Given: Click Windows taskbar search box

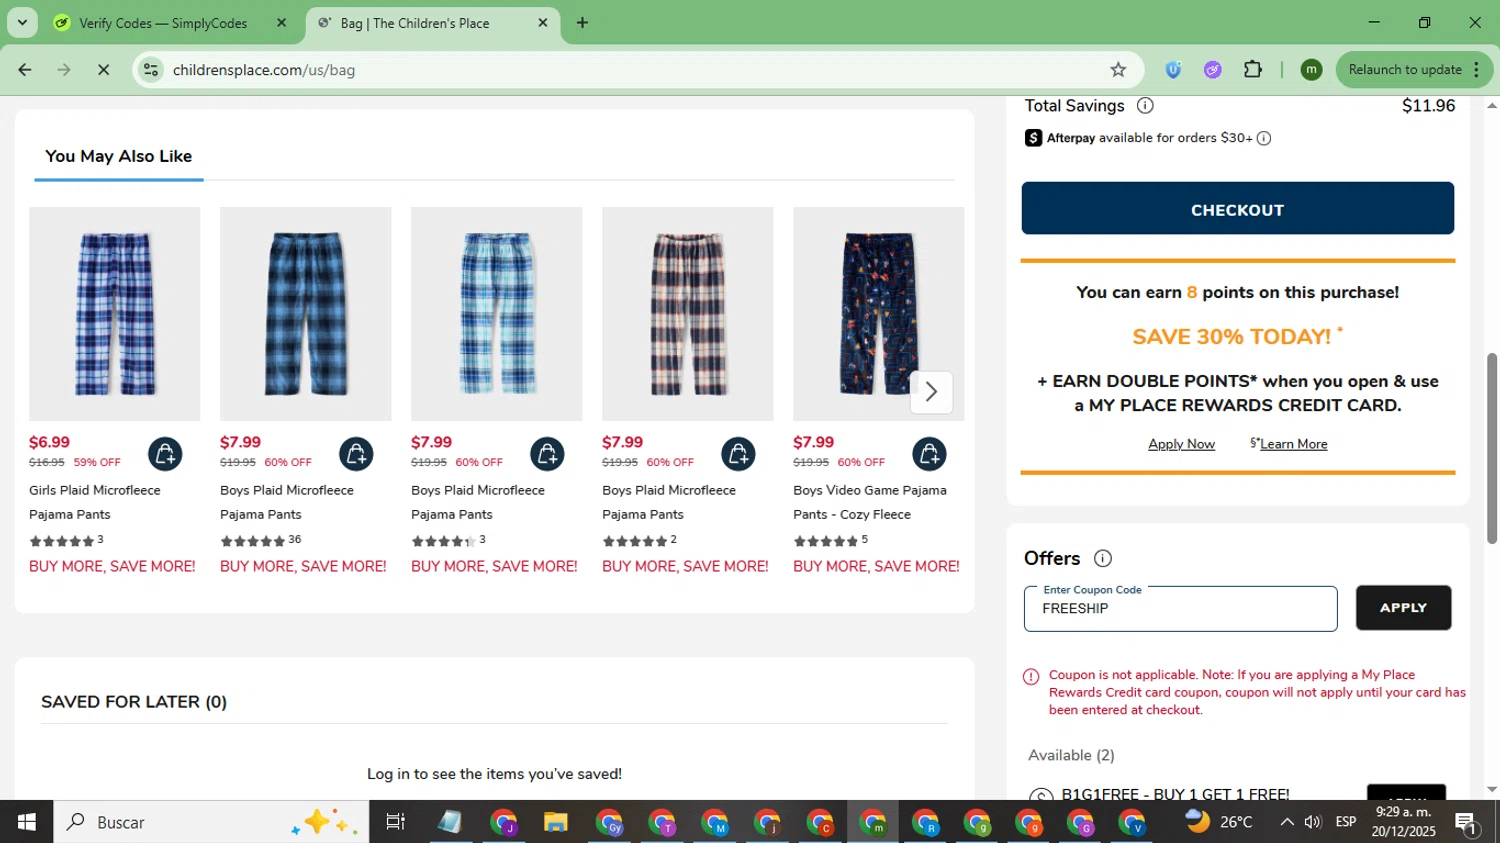Looking at the screenshot, I should tap(211, 822).
